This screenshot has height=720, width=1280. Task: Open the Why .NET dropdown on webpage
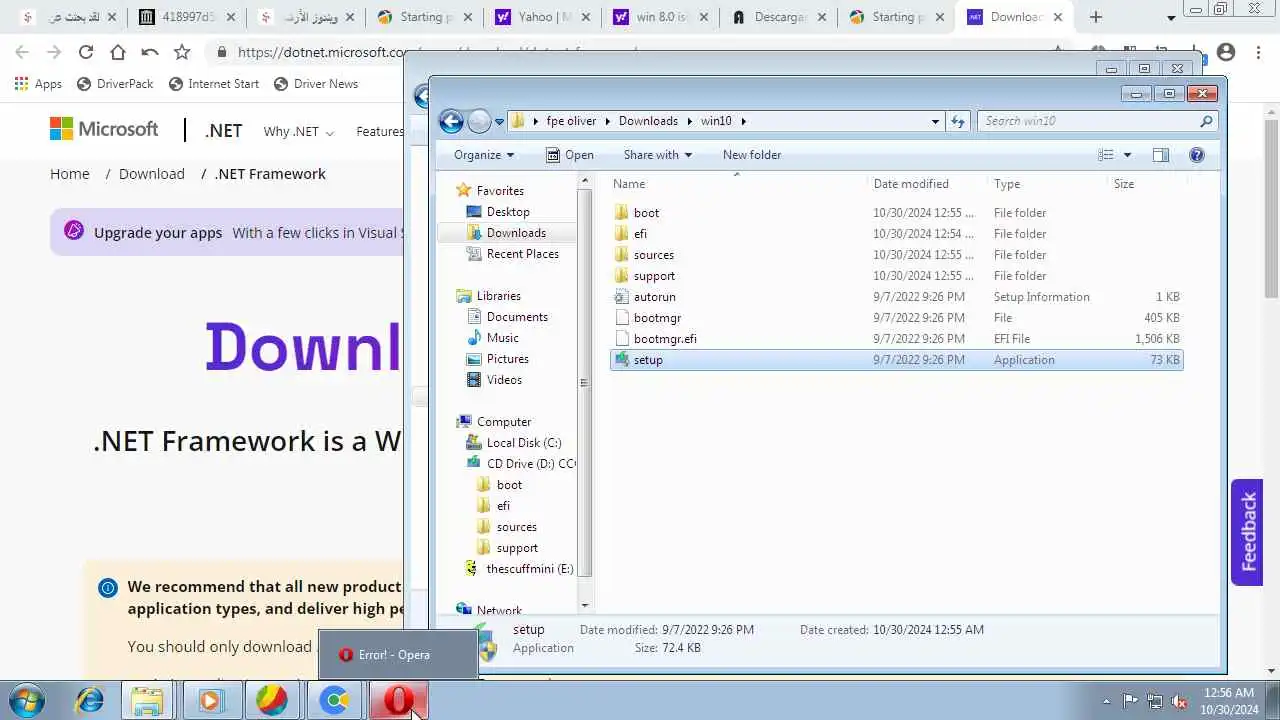point(298,131)
